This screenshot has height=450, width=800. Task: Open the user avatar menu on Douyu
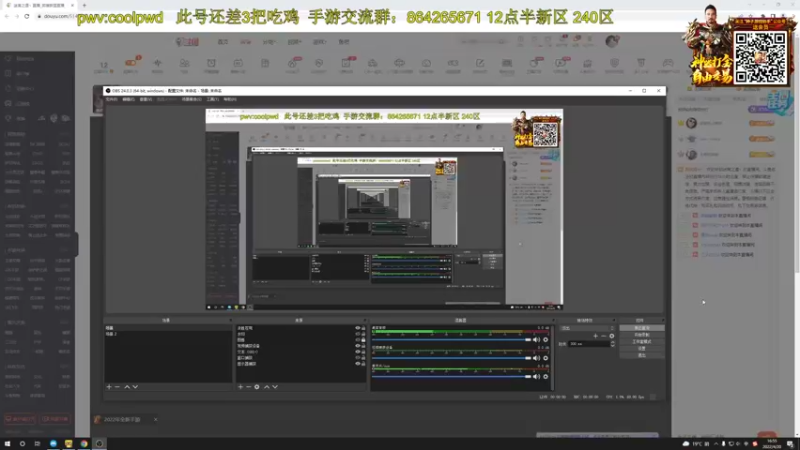tap(611, 41)
